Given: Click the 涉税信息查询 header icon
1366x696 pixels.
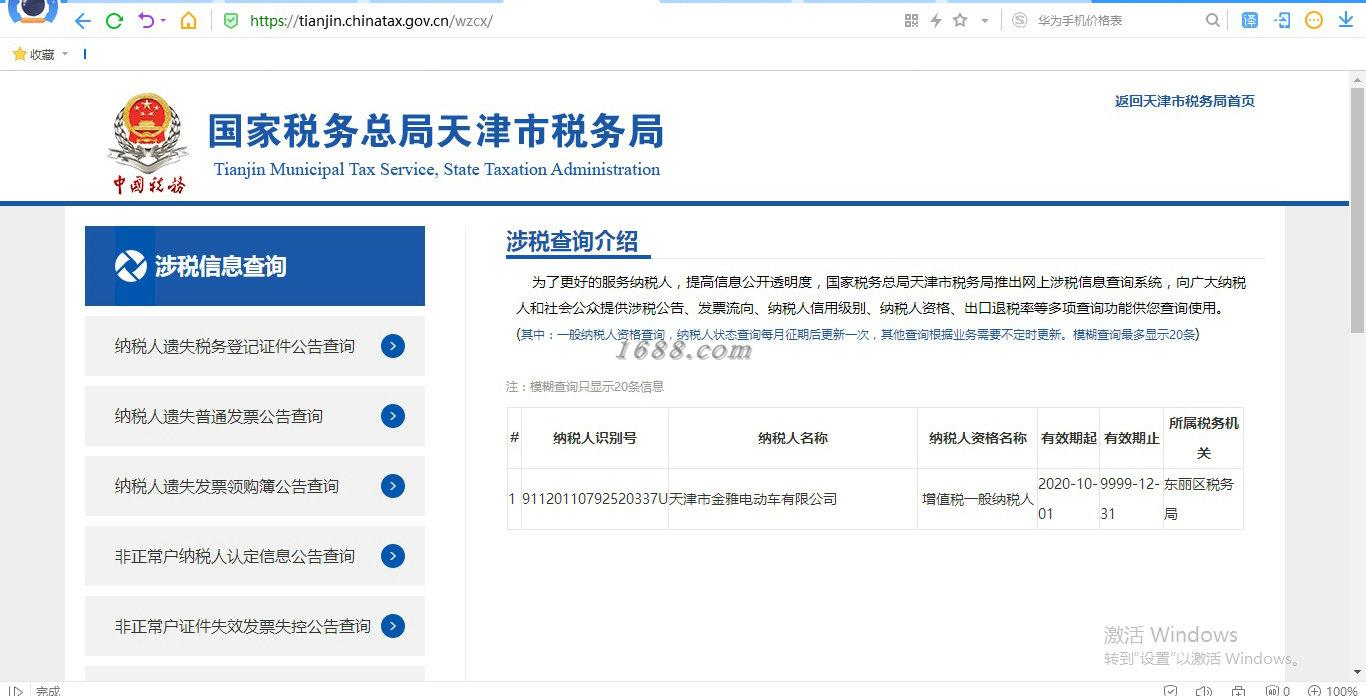Looking at the screenshot, I should tap(131, 266).
